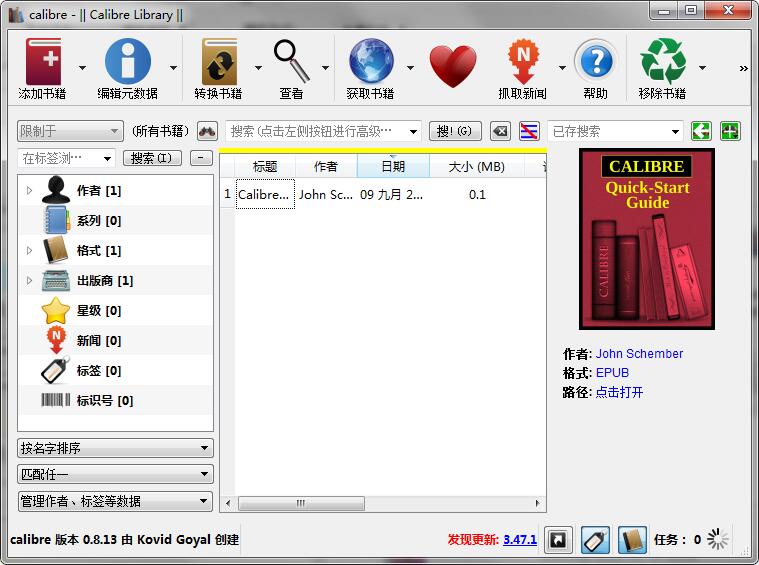Open Fetch news dropdown arrow
759x565 pixels.
pyautogui.click(x=562, y=68)
